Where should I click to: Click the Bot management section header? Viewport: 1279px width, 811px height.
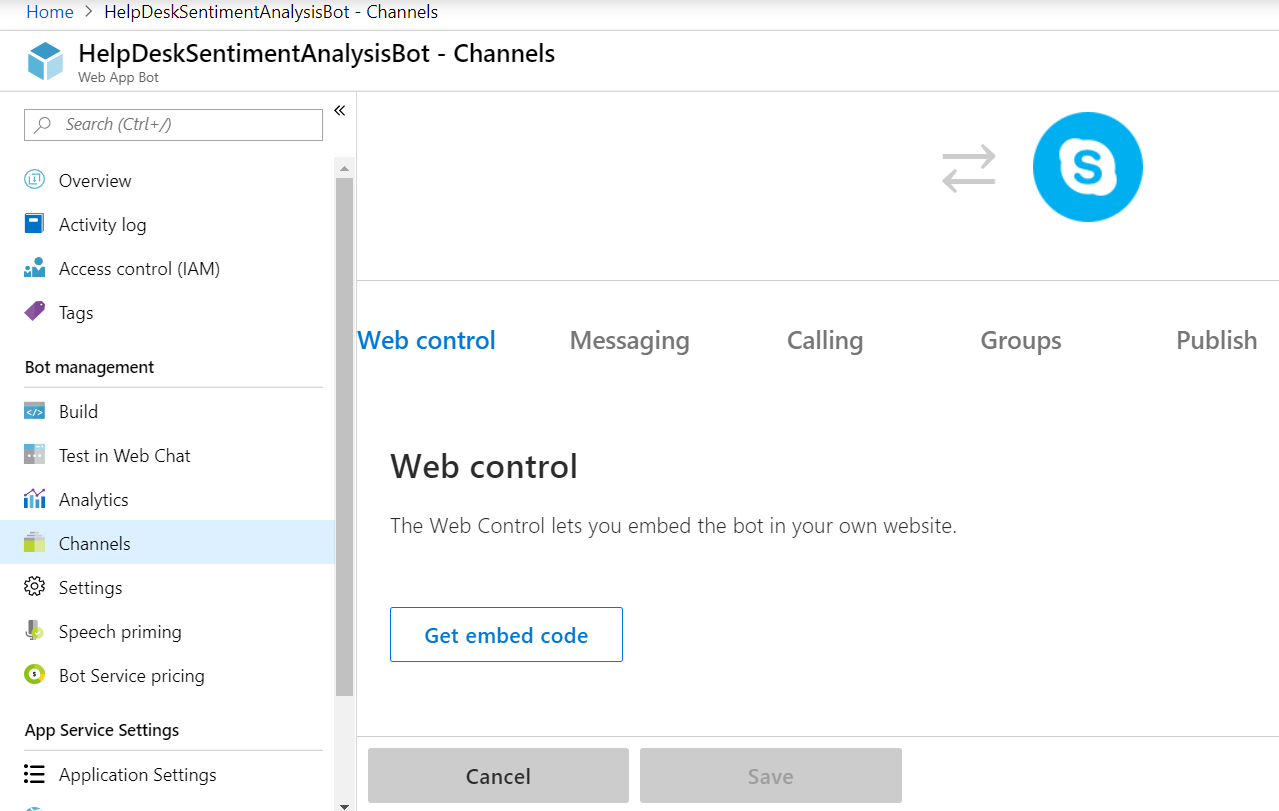click(x=89, y=367)
